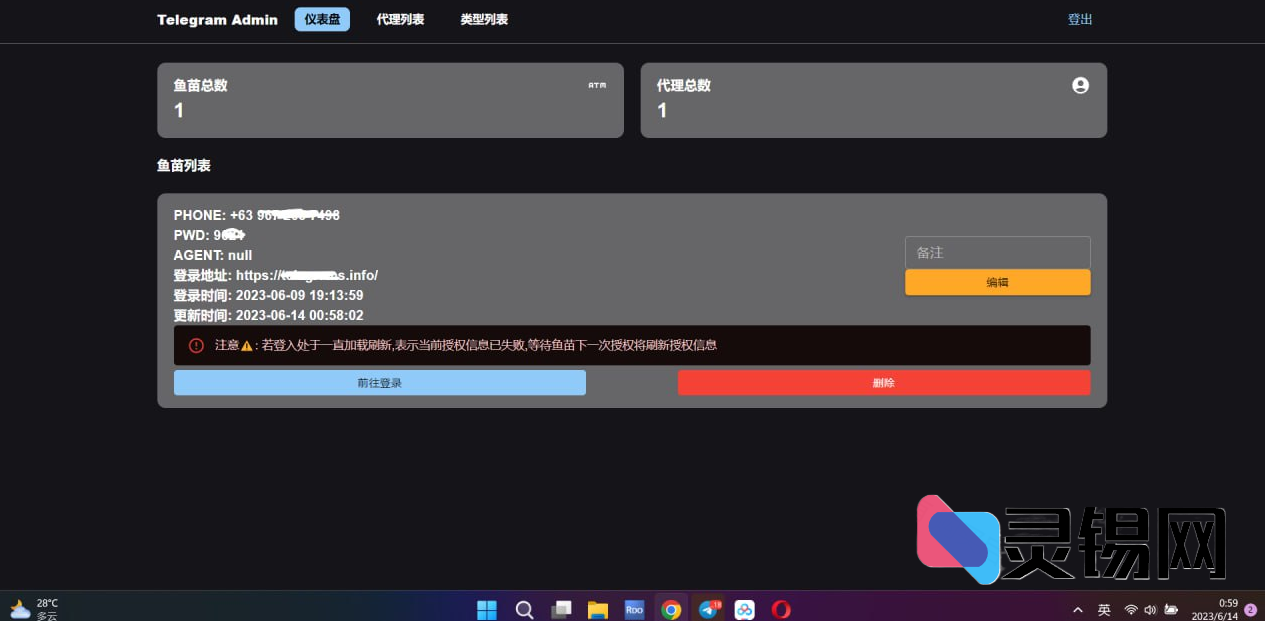The height and width of the screenshot is (621, 1265).
Task: Switch to the 类型列表 tab
Action: [483, 19]
